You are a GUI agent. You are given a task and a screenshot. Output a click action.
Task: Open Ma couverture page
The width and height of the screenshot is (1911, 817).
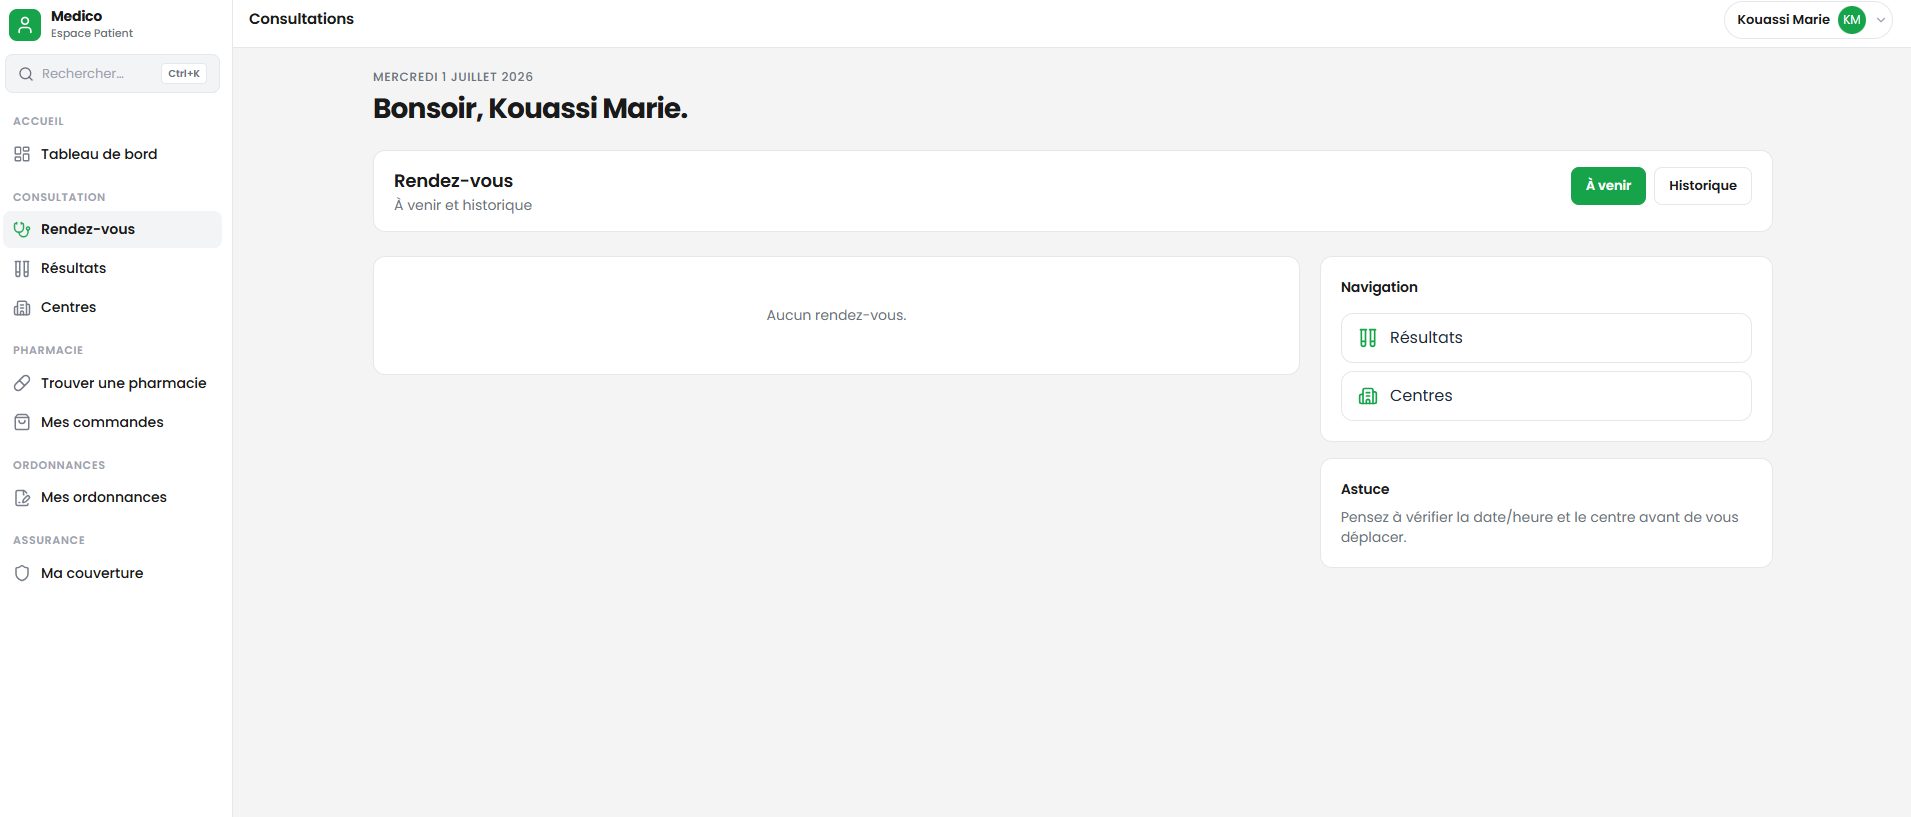[113, 573]
